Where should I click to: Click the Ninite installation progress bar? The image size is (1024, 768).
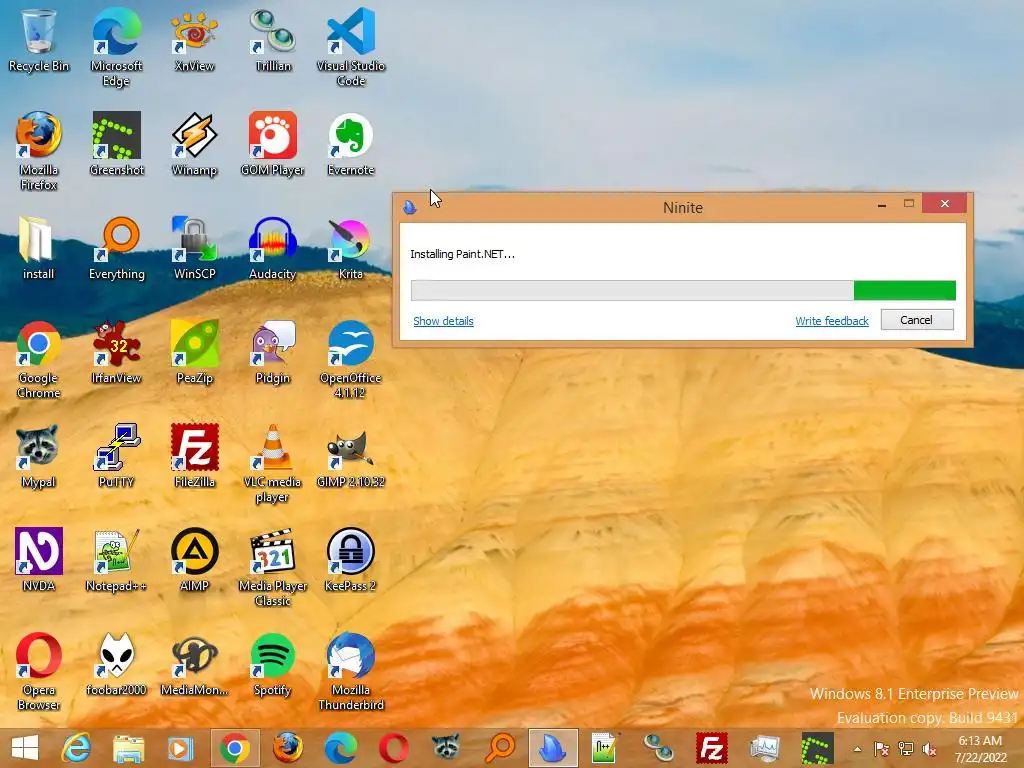[683, 290]
